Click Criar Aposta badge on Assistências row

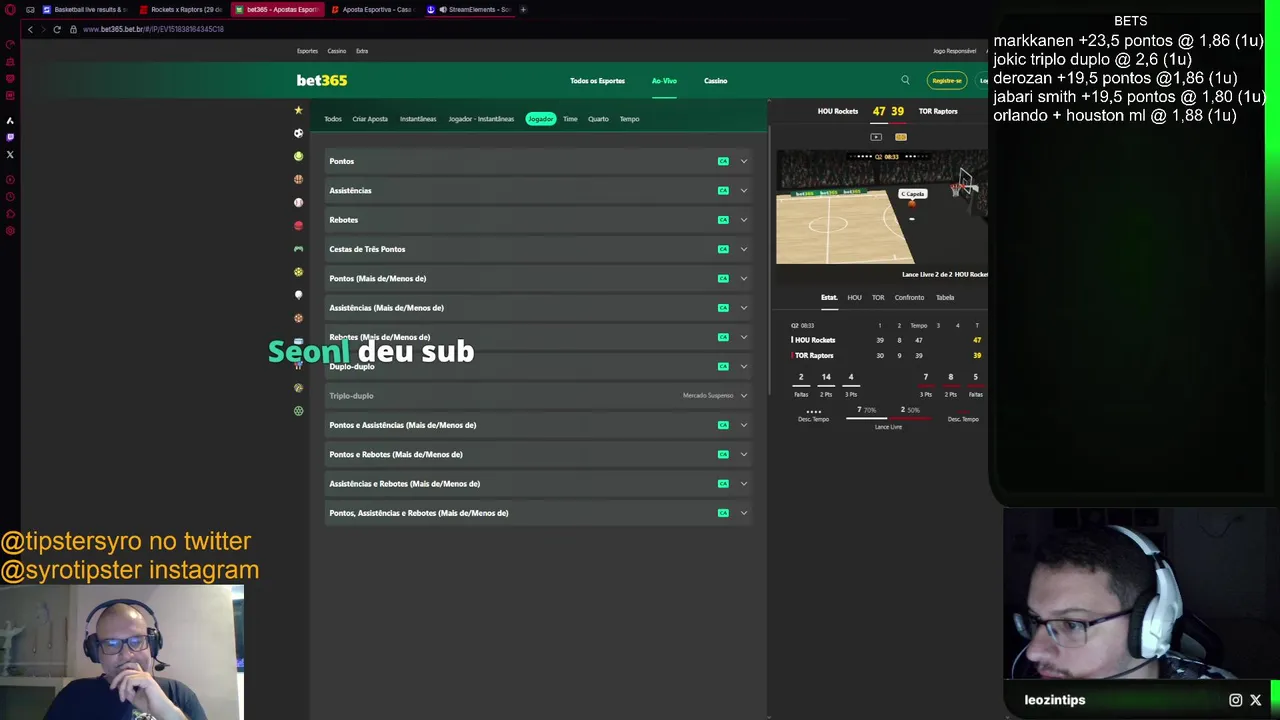click(x=723, y=190)
